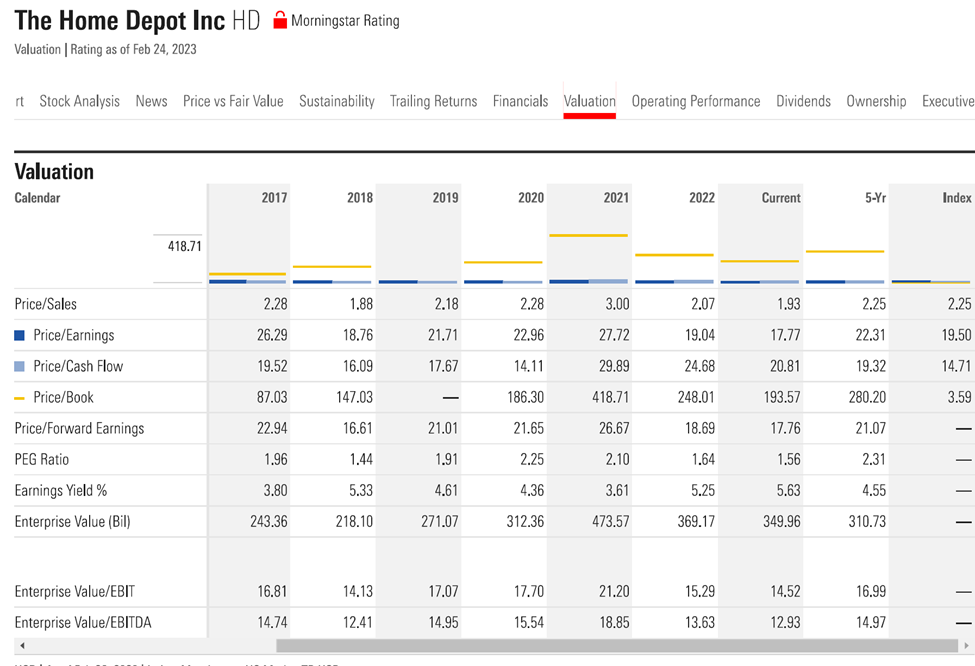Click the 5-Yr column header
This screenshot has width=975, height=666.
tap(876, 198)
